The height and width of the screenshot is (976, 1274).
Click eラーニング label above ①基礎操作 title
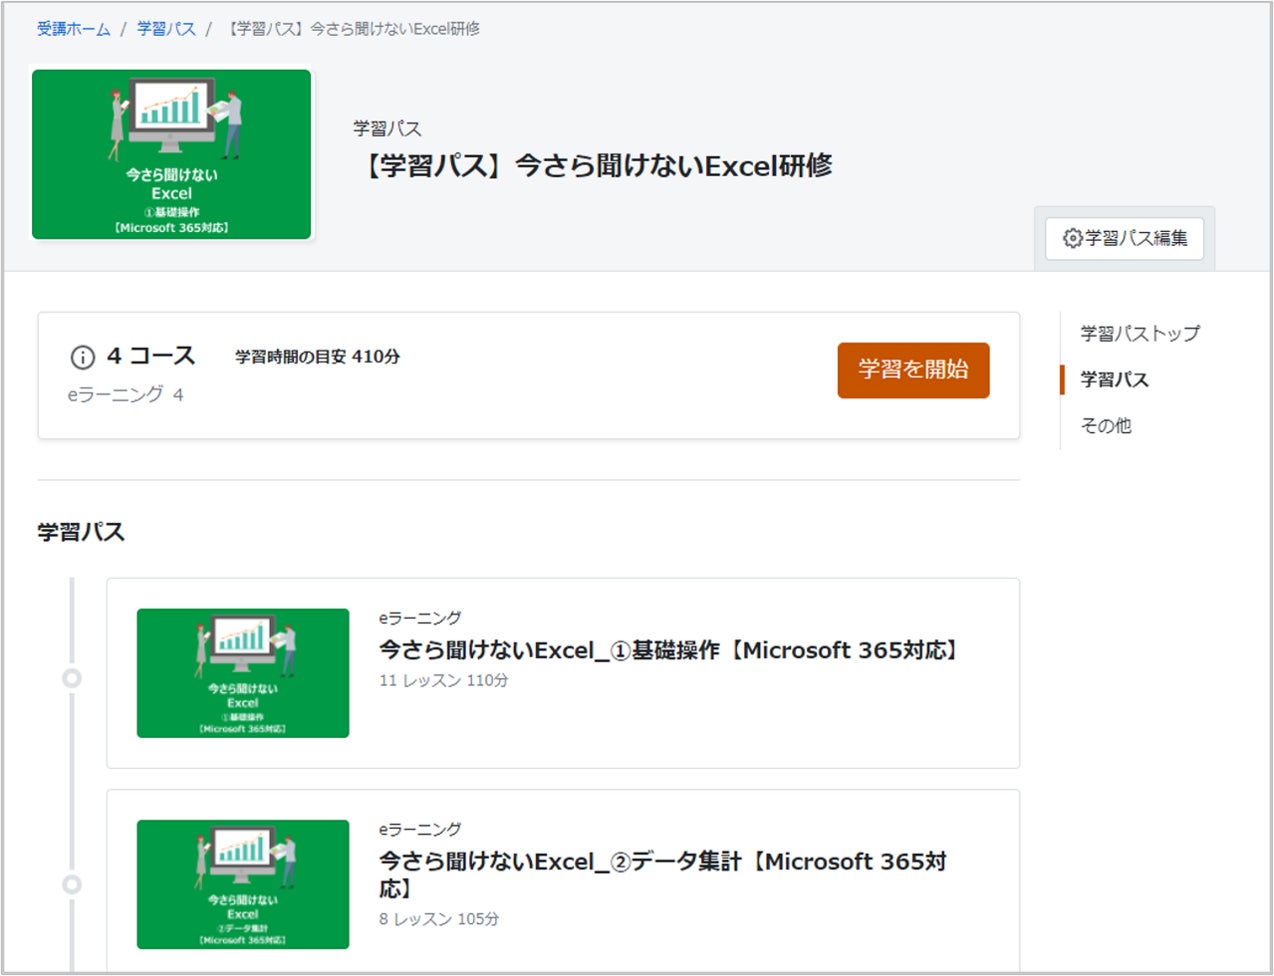pyautogui.click(x=420, y=618)
